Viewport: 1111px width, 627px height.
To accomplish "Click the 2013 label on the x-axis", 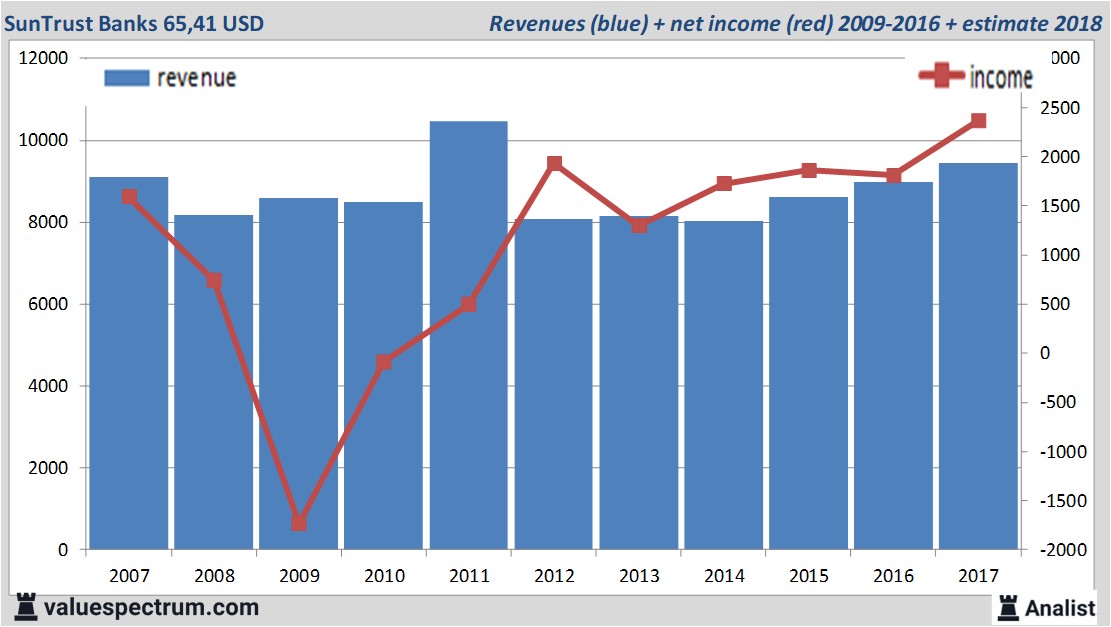I will point(639,577).
